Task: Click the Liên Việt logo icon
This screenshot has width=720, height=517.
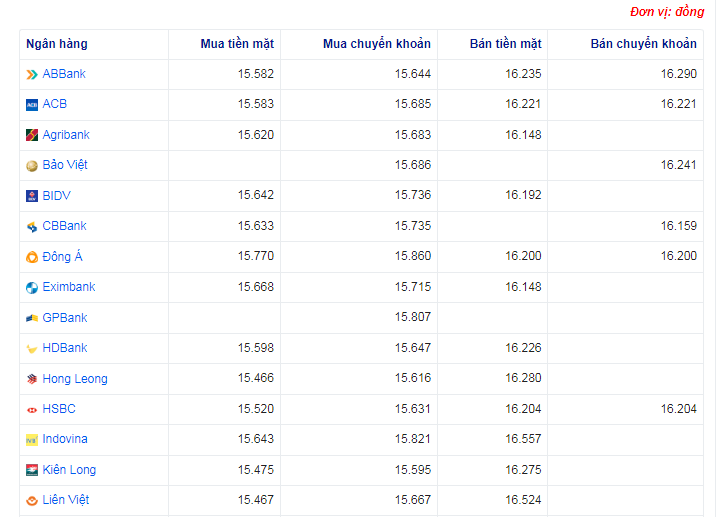Action: coord(32,500)
